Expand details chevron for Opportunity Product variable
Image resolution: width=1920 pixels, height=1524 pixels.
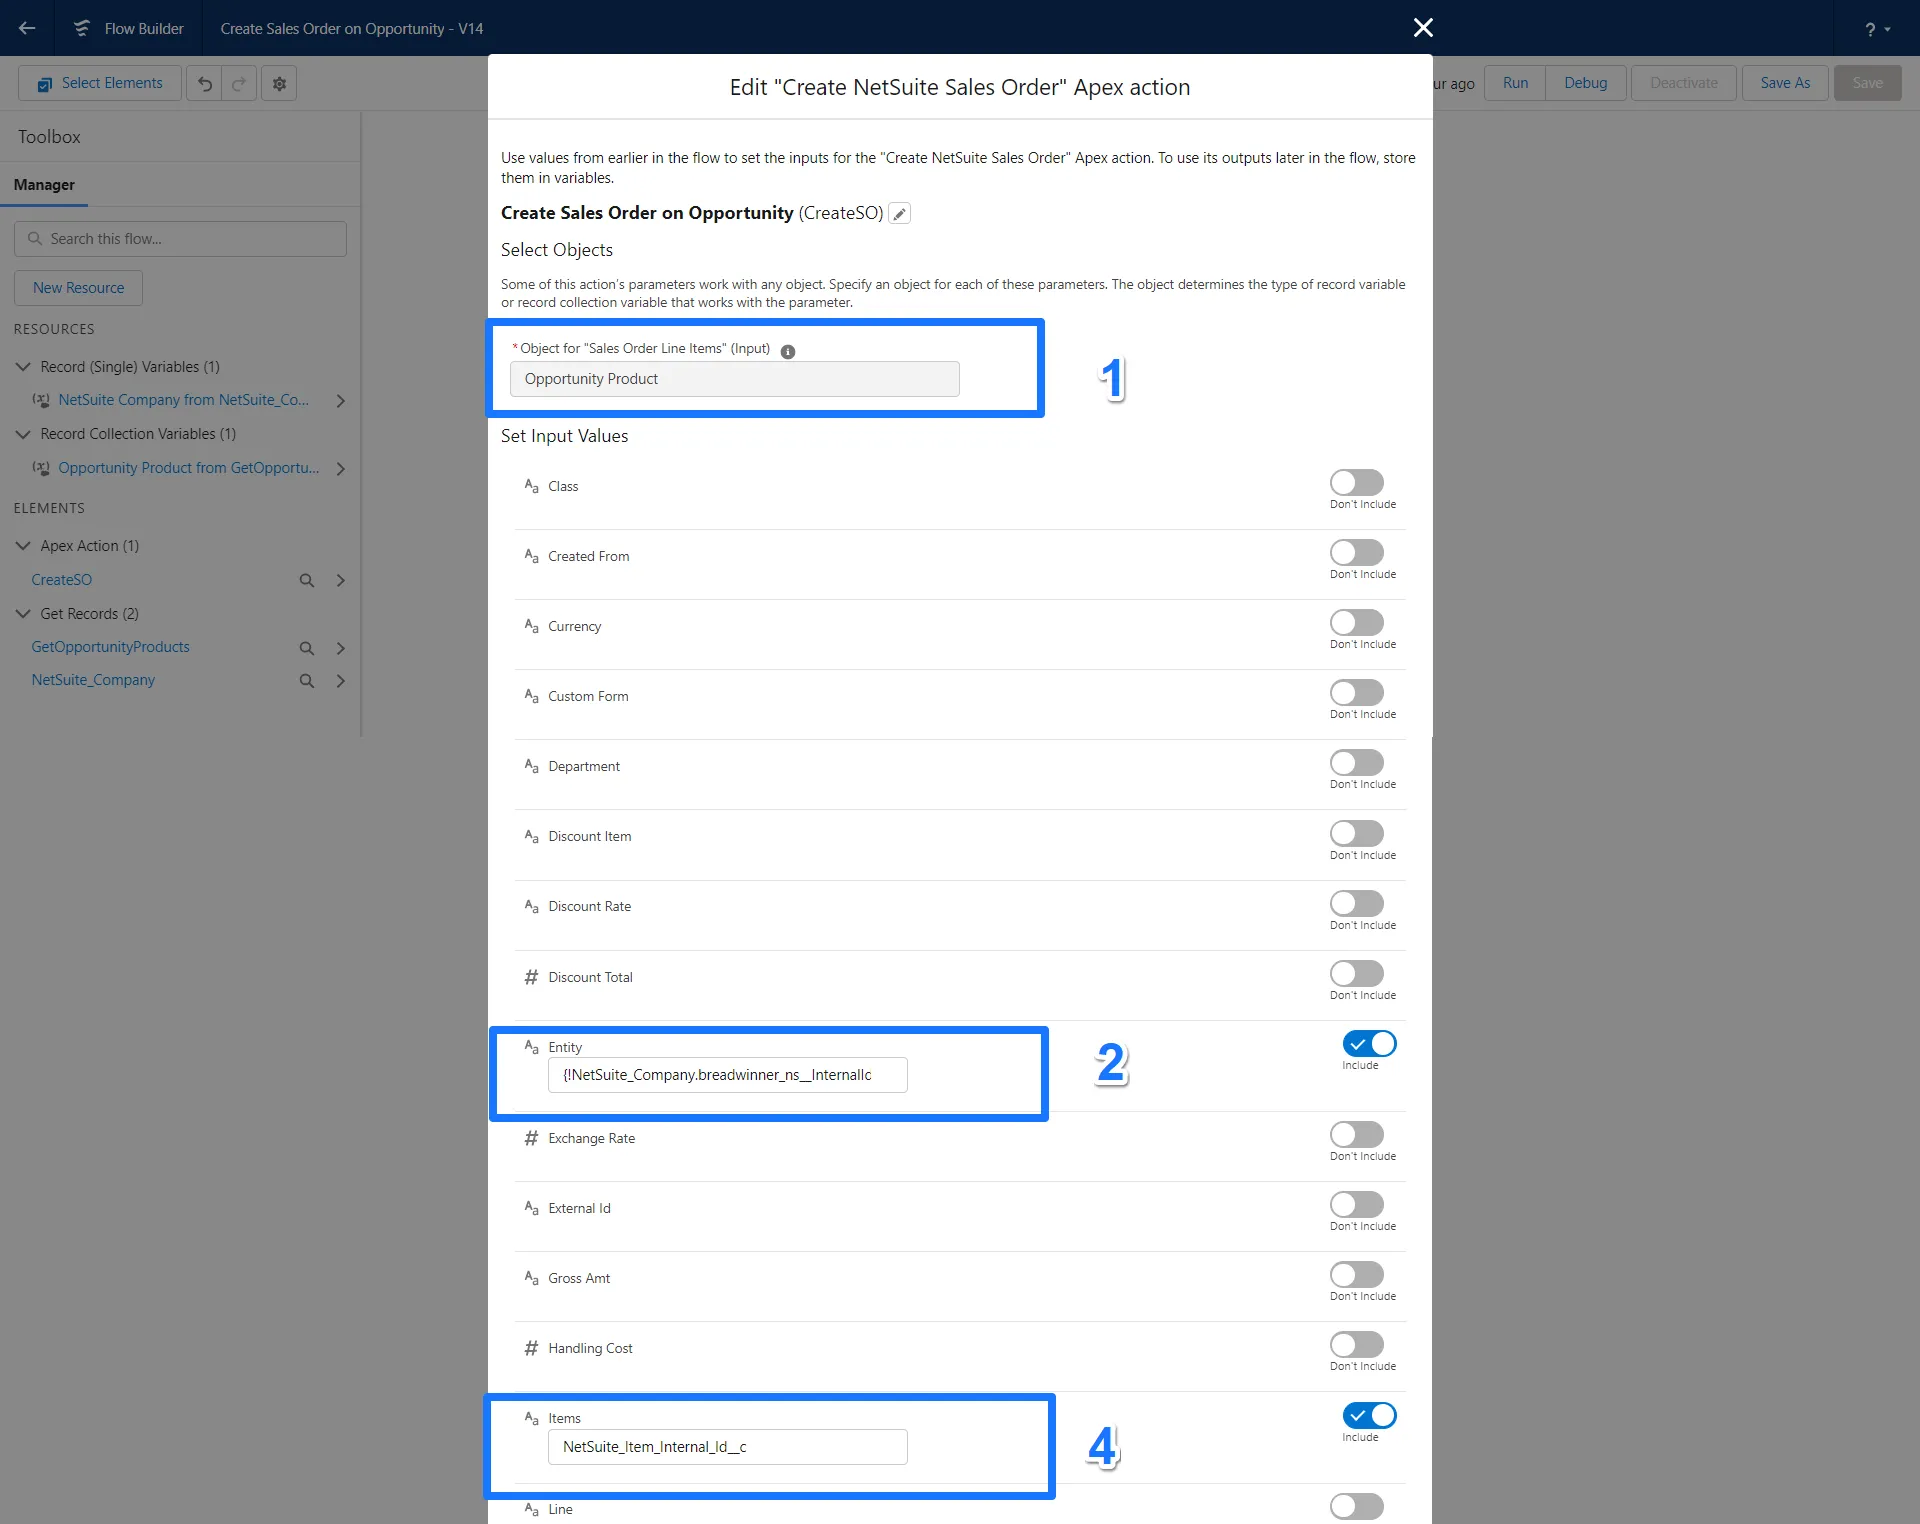pyautogui.click(x=341, y=469)
